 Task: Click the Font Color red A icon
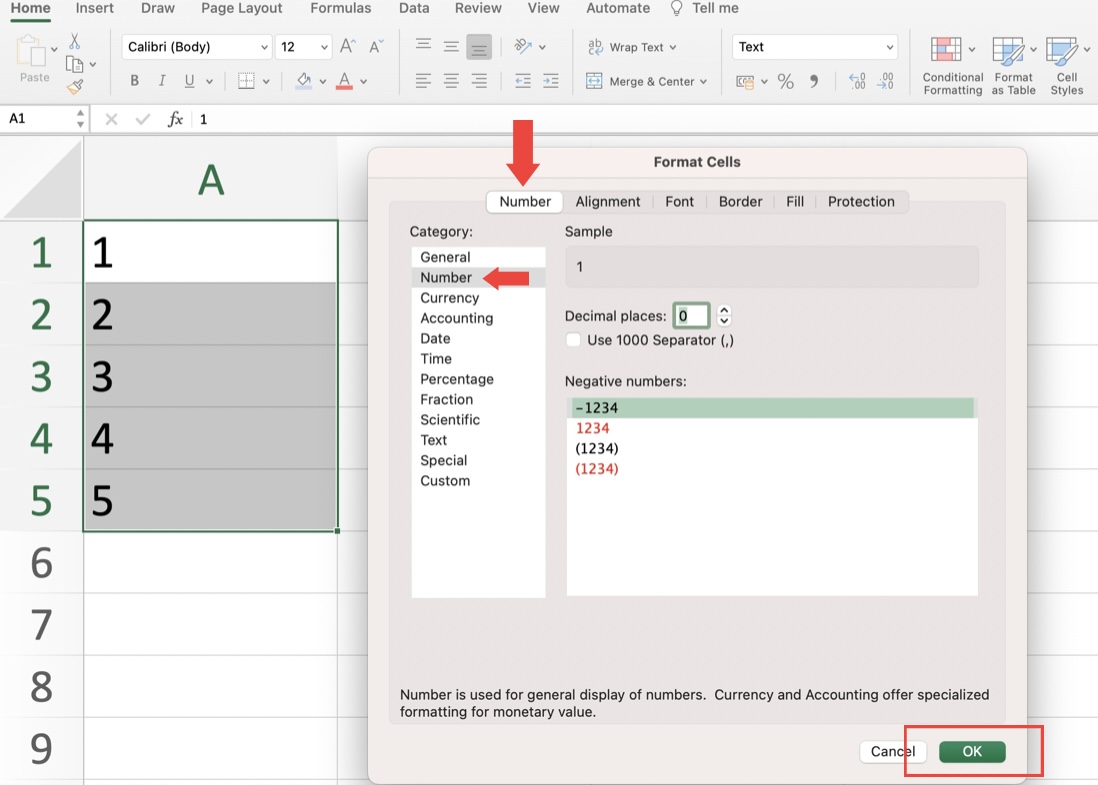point(344,81)
